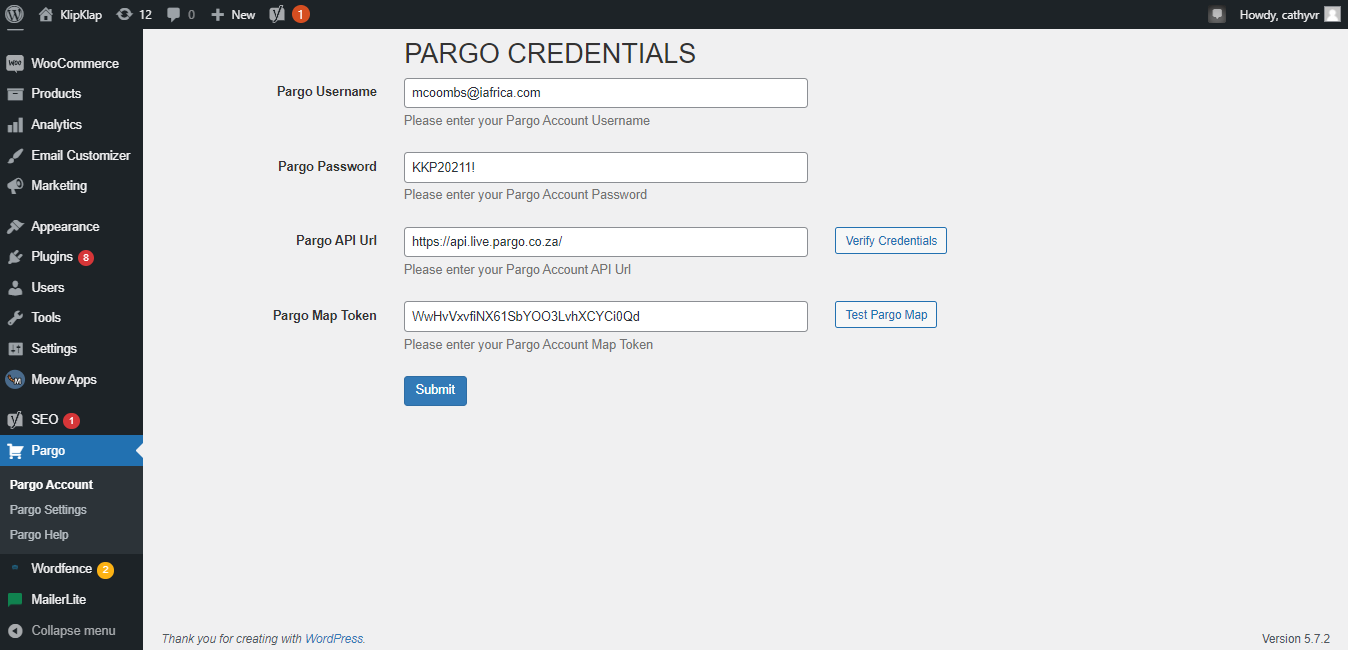This screenshot has height=650, width=1348.
Task: Click the Users icon in the sidebar
Action: (16, 287)
